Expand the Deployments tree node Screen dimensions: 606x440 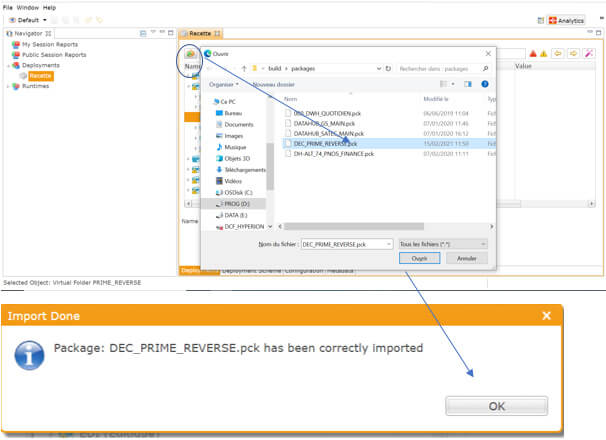tap(8, 65)
